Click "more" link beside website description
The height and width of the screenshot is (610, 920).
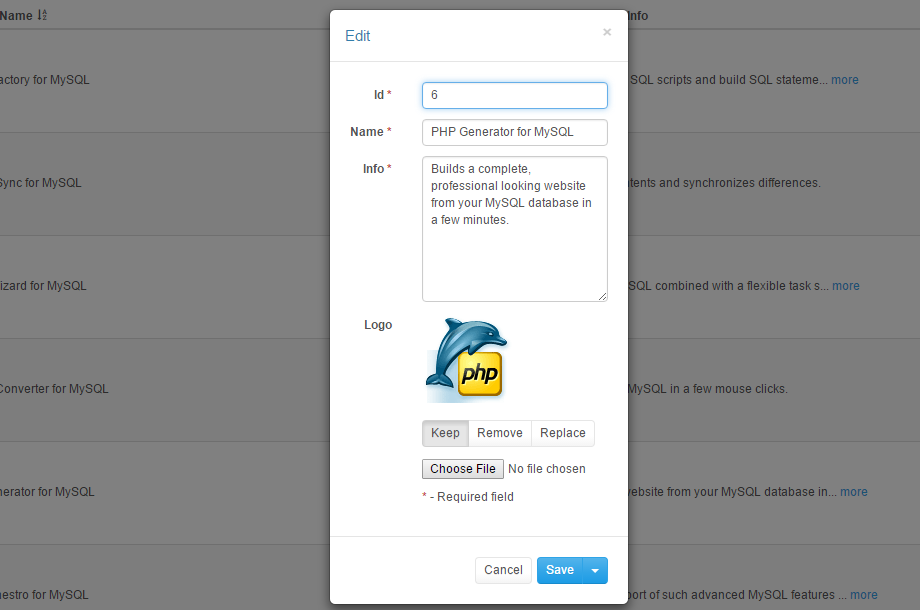pyautogui.click(x=853, y=492)
